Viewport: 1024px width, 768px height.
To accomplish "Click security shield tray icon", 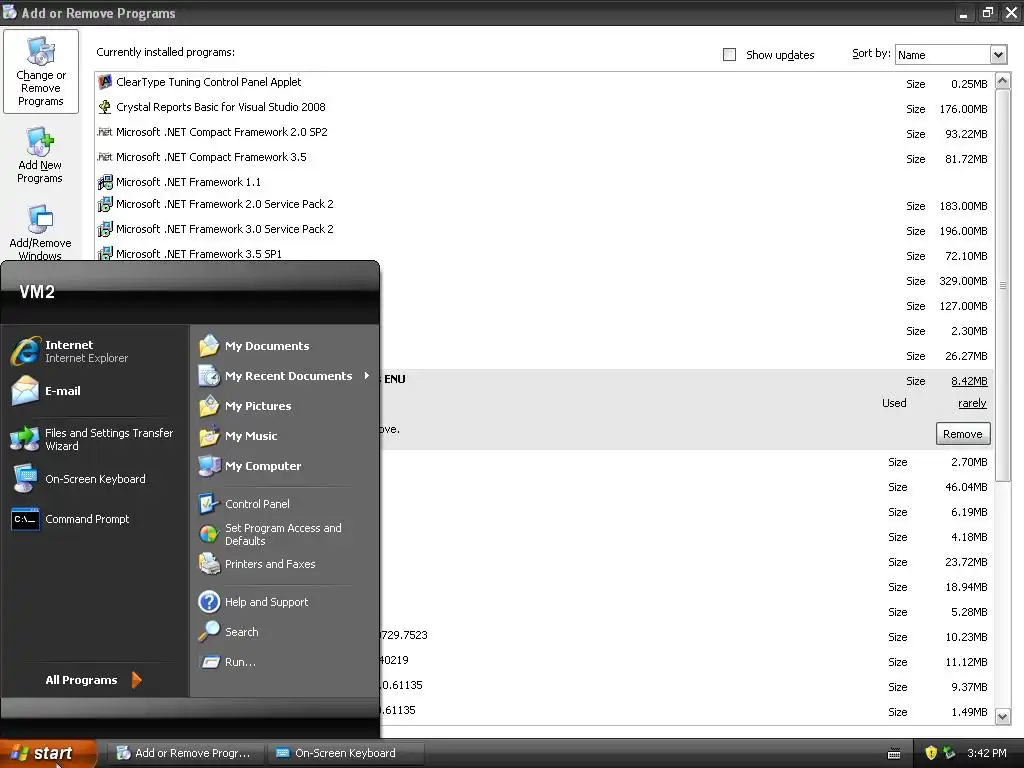I will click(x=931, y=752).
